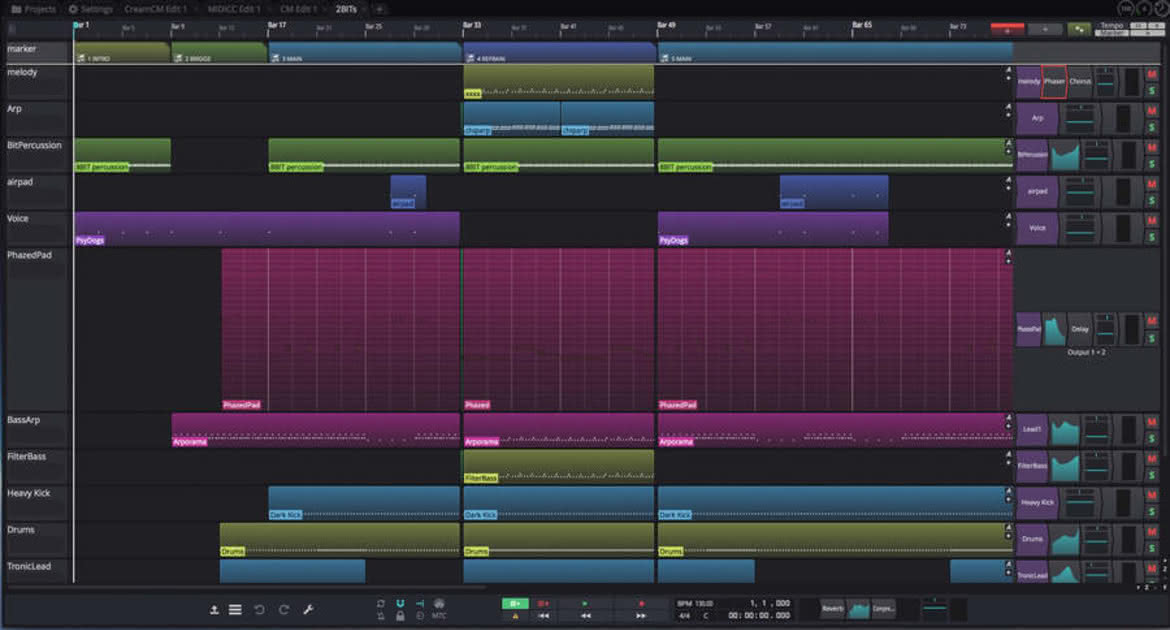Click the green add-track button at top right
The height and width of the screenshot is (630, 1170).
(1079, 29)
